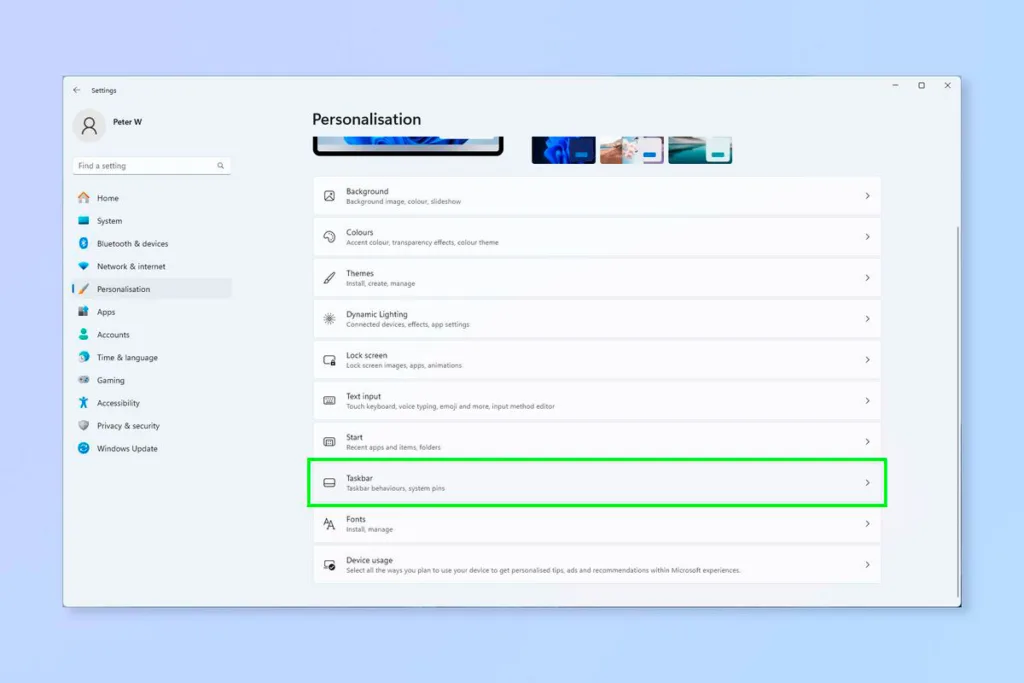The image size is (1024, 683).
Task: Click 'Background image, colour, slideshow' text
Action: pos(404,202)
